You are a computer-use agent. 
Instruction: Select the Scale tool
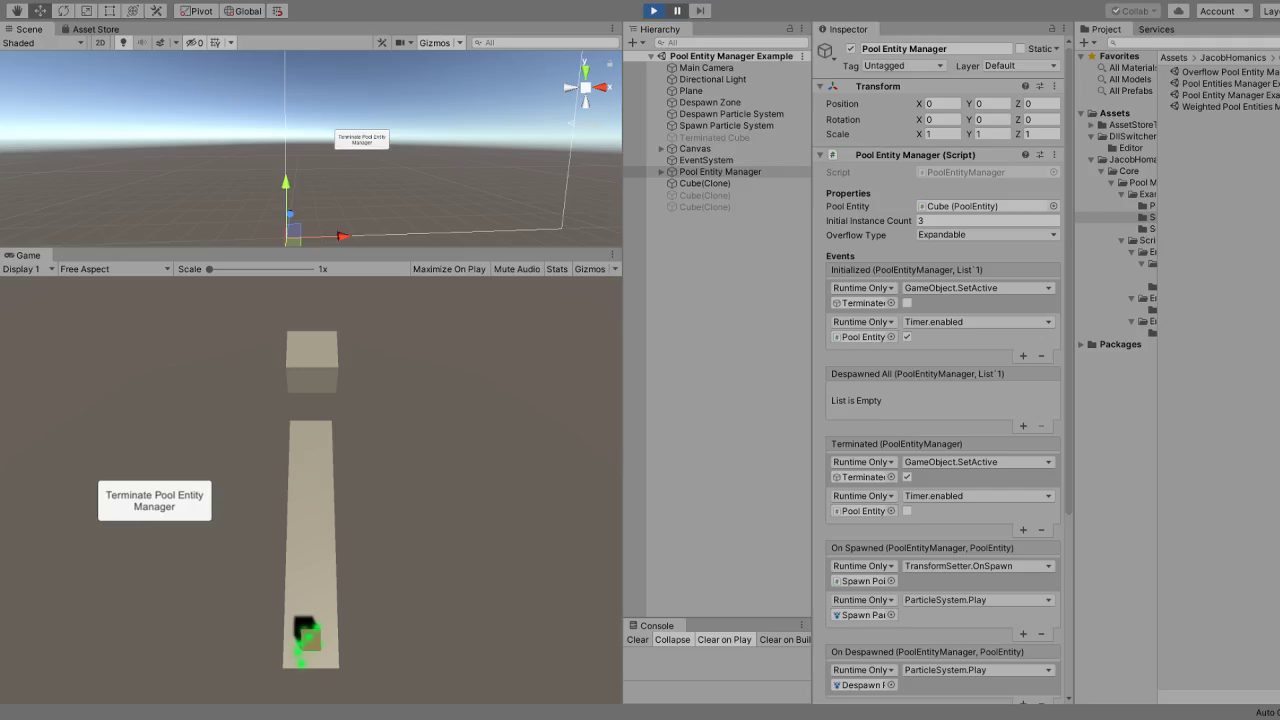(x=86, y=11)
